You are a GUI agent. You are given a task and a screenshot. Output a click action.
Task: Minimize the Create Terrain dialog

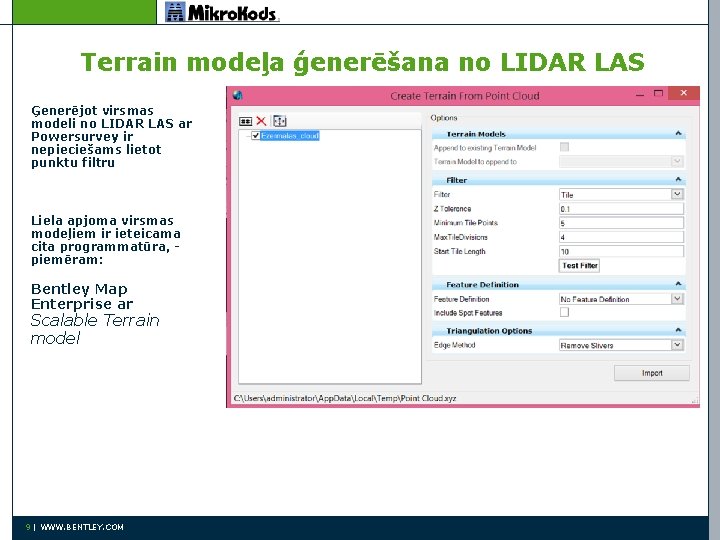tap(640, 95)
